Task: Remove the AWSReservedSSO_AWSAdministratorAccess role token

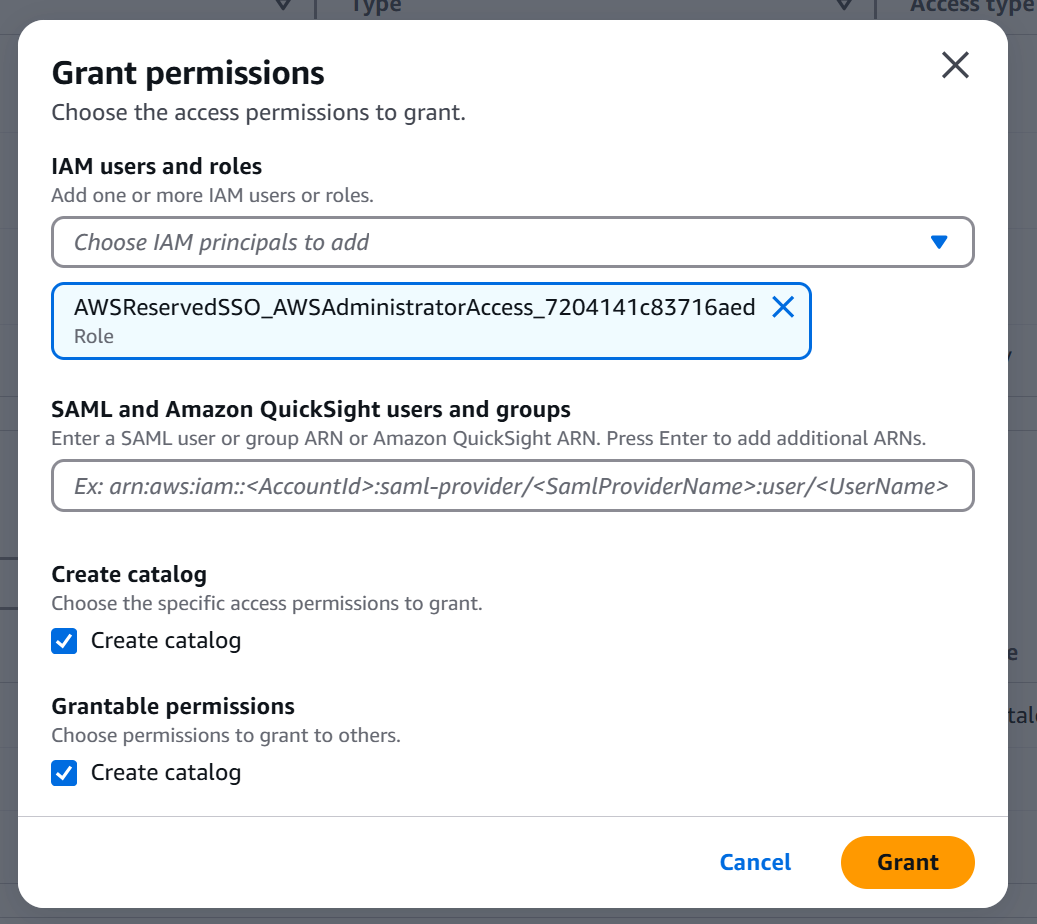Action: click(x=783, y=308)
